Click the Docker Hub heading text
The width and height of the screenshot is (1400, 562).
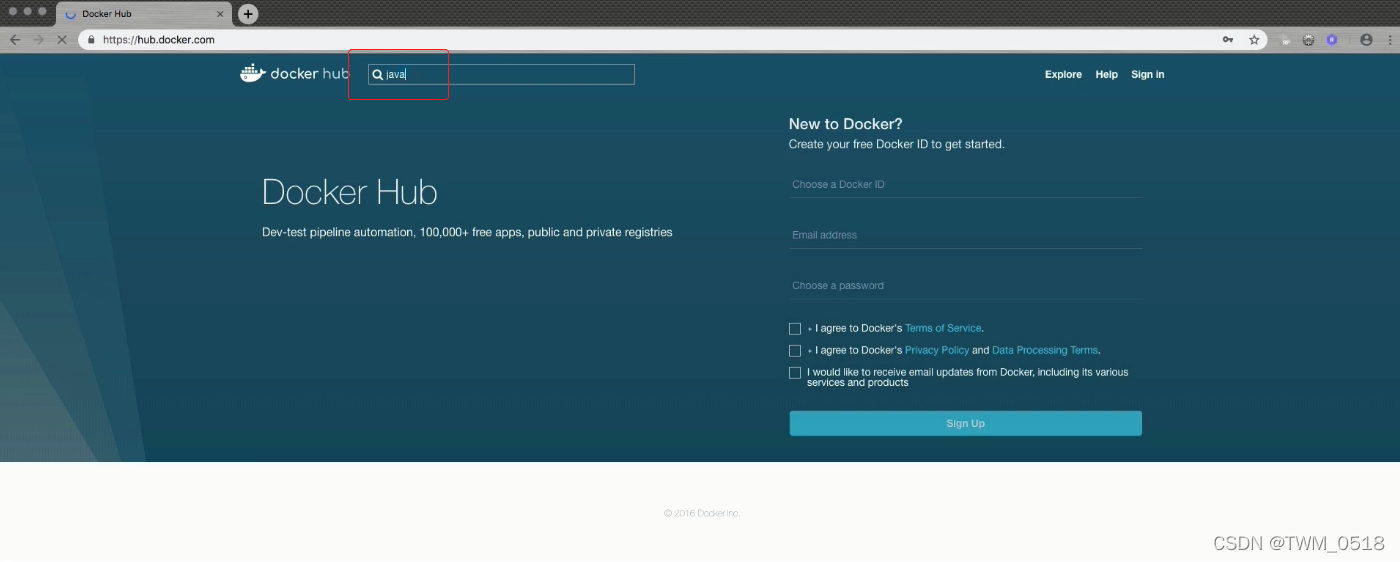click(350, 192)
